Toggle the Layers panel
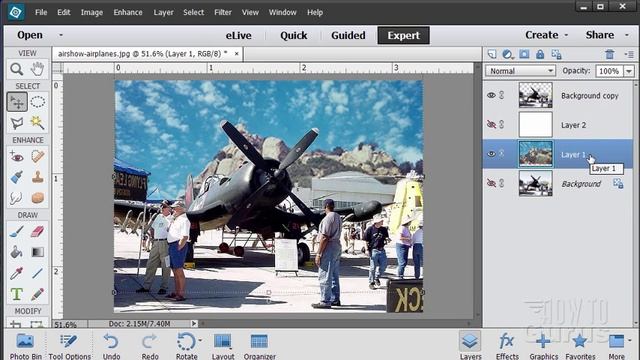Viewport: 640px width, 360px height. (x=470, y=345)
